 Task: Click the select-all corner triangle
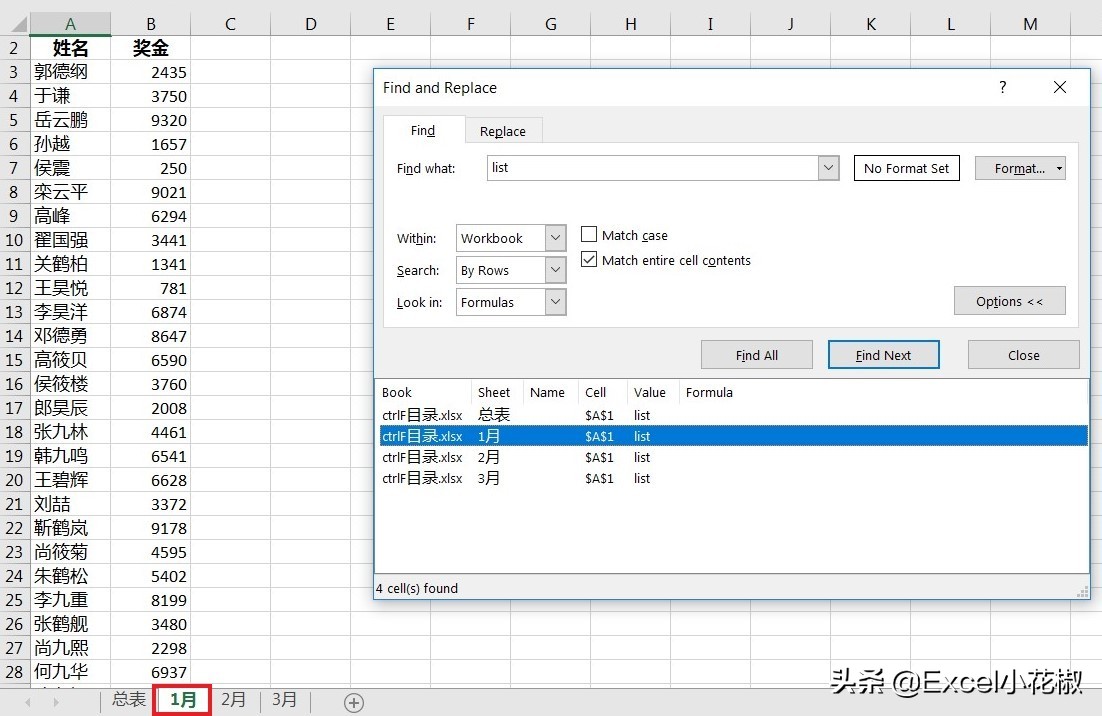tap(19, 25)
